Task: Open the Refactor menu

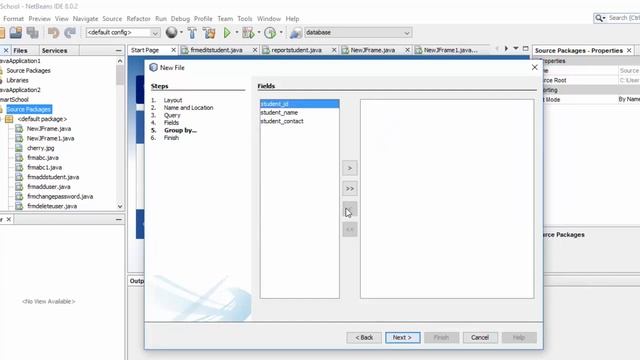Action: point(138,19)
